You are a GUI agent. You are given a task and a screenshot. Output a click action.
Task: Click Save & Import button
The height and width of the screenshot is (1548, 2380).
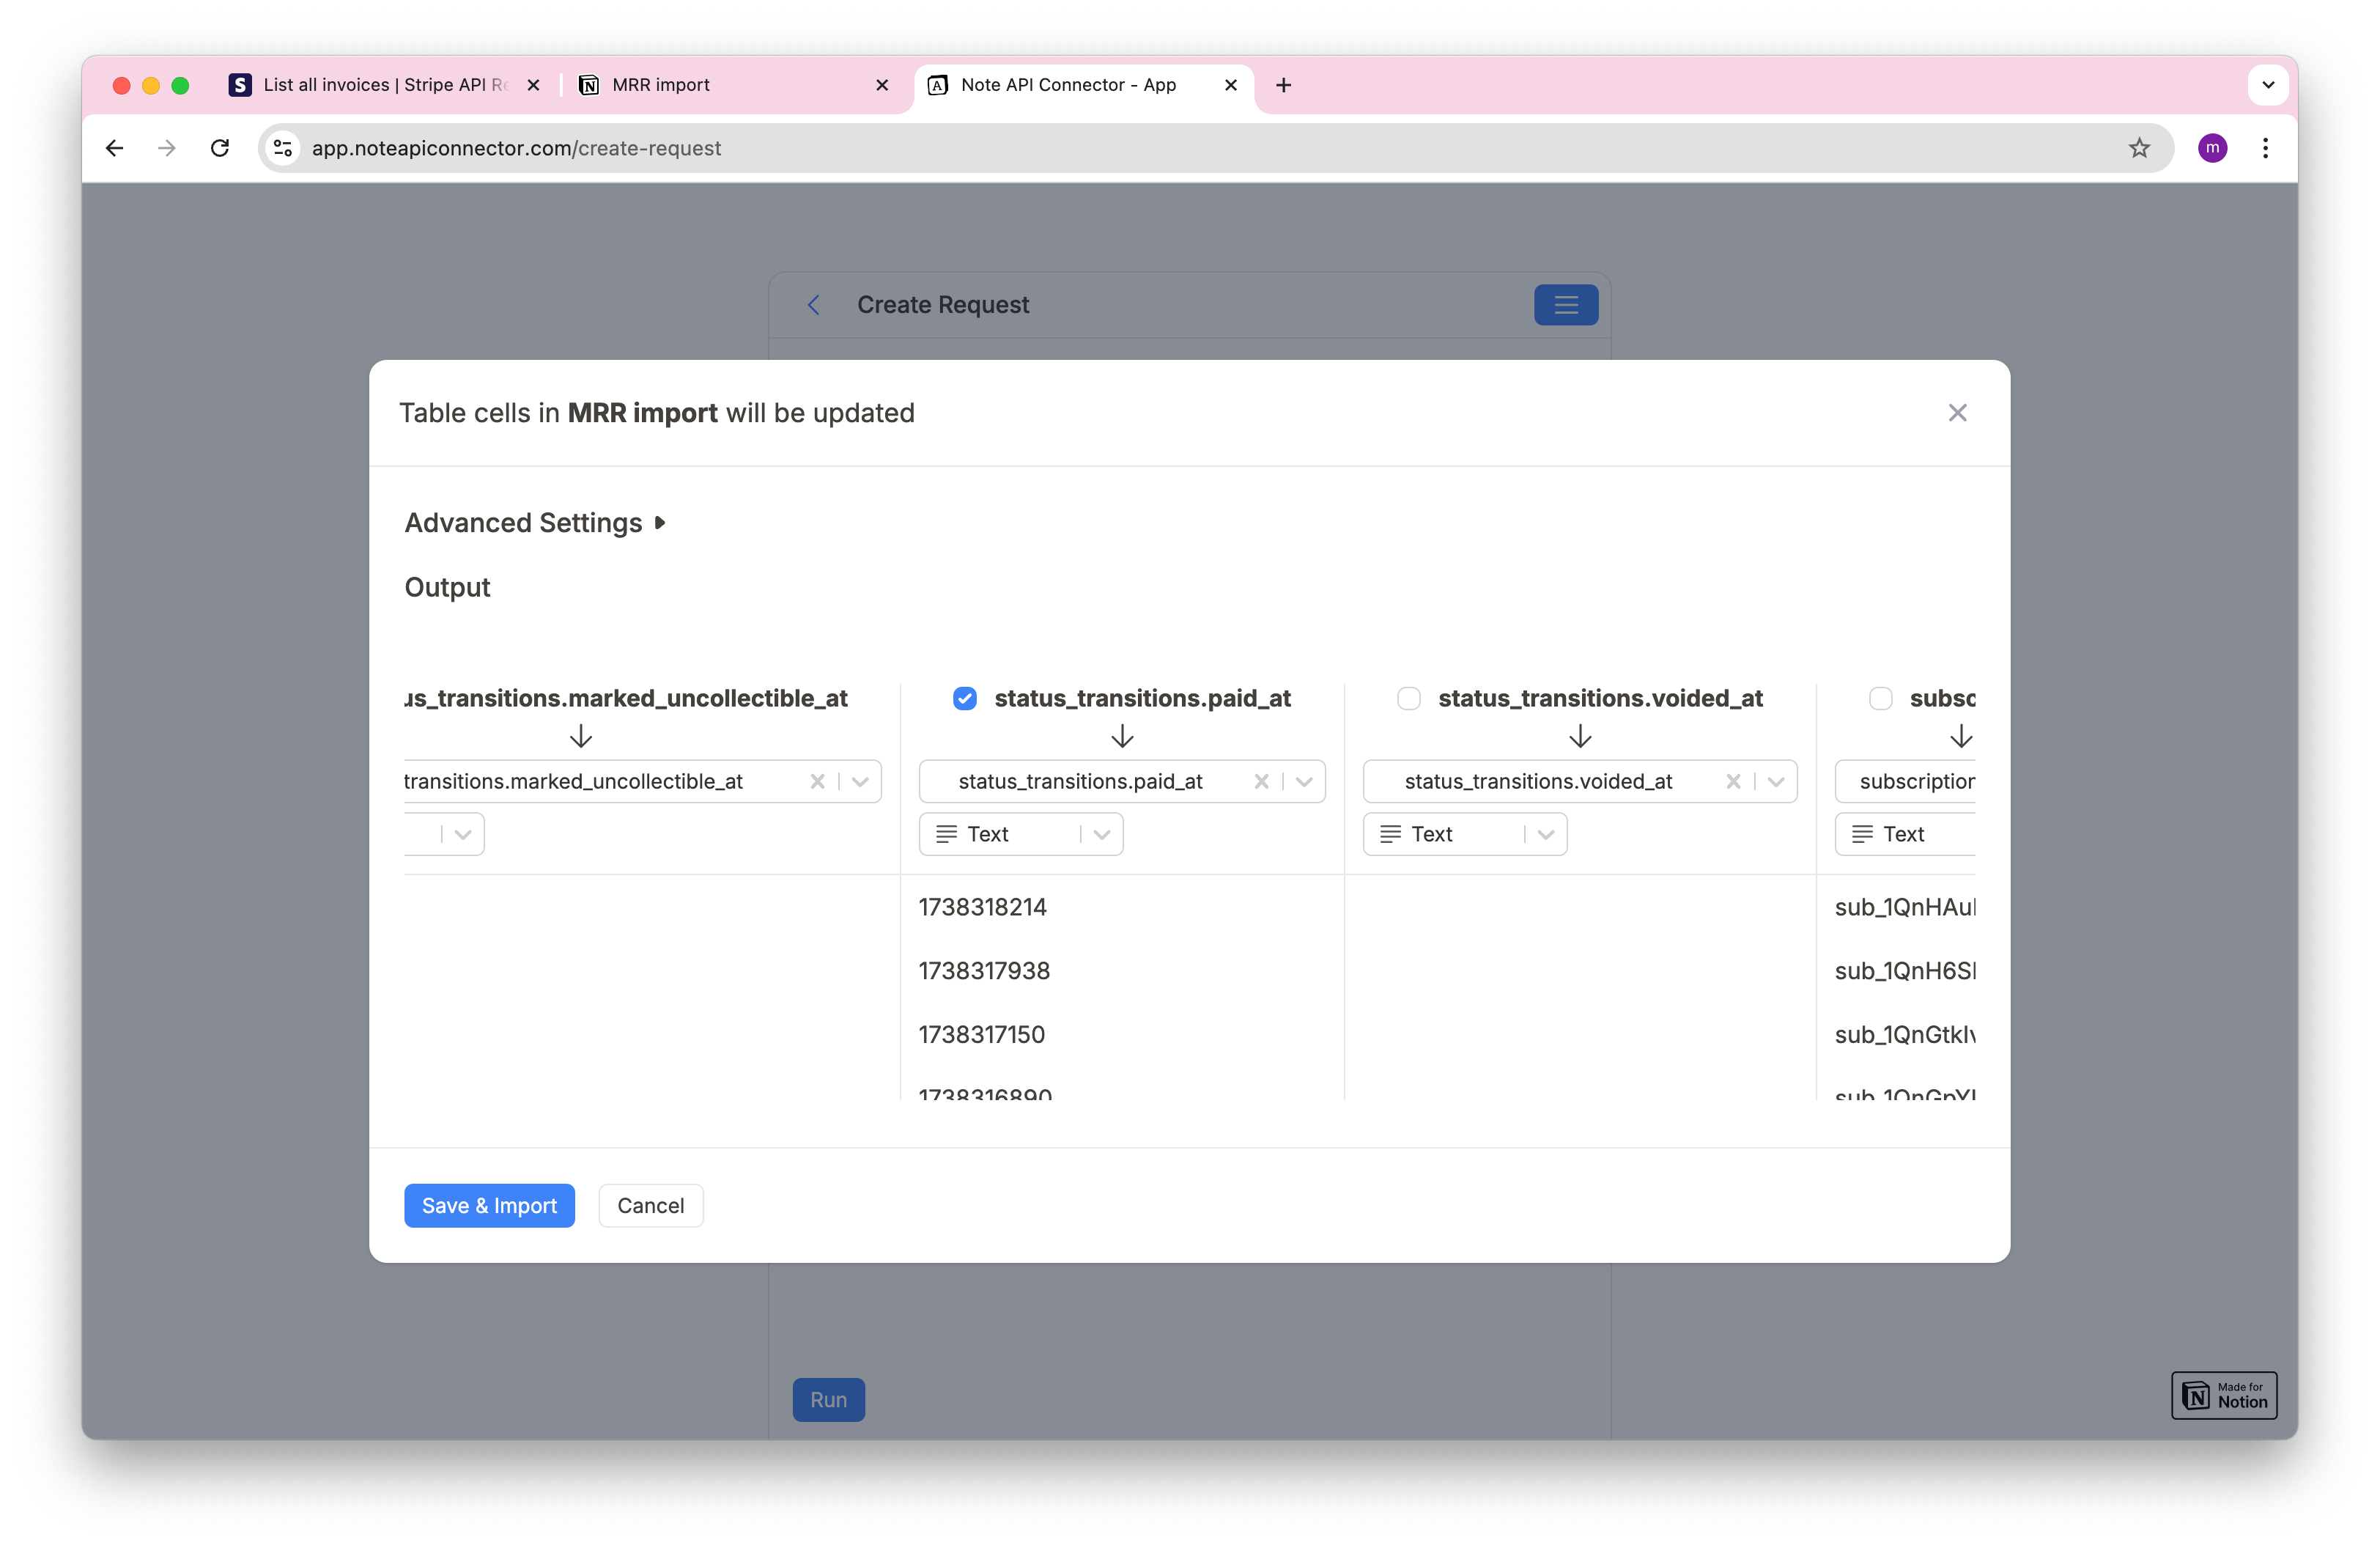489,1206
